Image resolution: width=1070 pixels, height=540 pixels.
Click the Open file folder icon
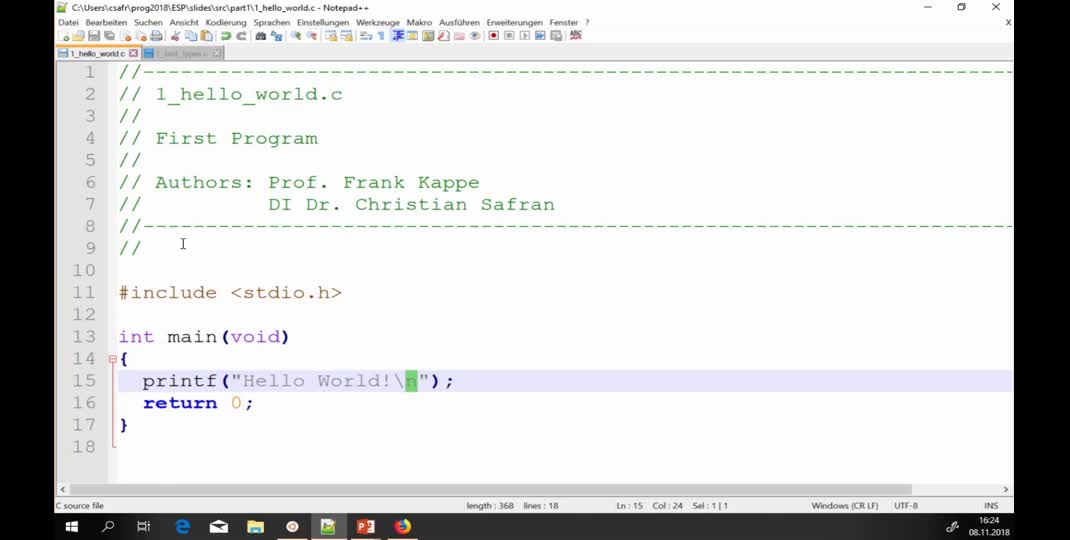[x=78, y=35]
